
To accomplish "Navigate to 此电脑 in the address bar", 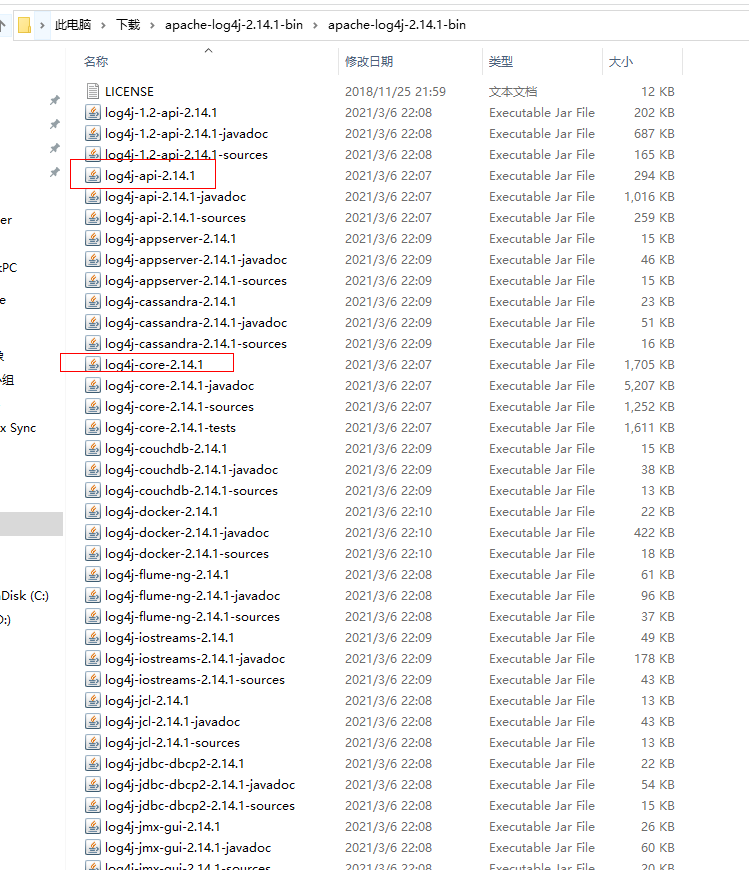I will (x=73, y=25).
